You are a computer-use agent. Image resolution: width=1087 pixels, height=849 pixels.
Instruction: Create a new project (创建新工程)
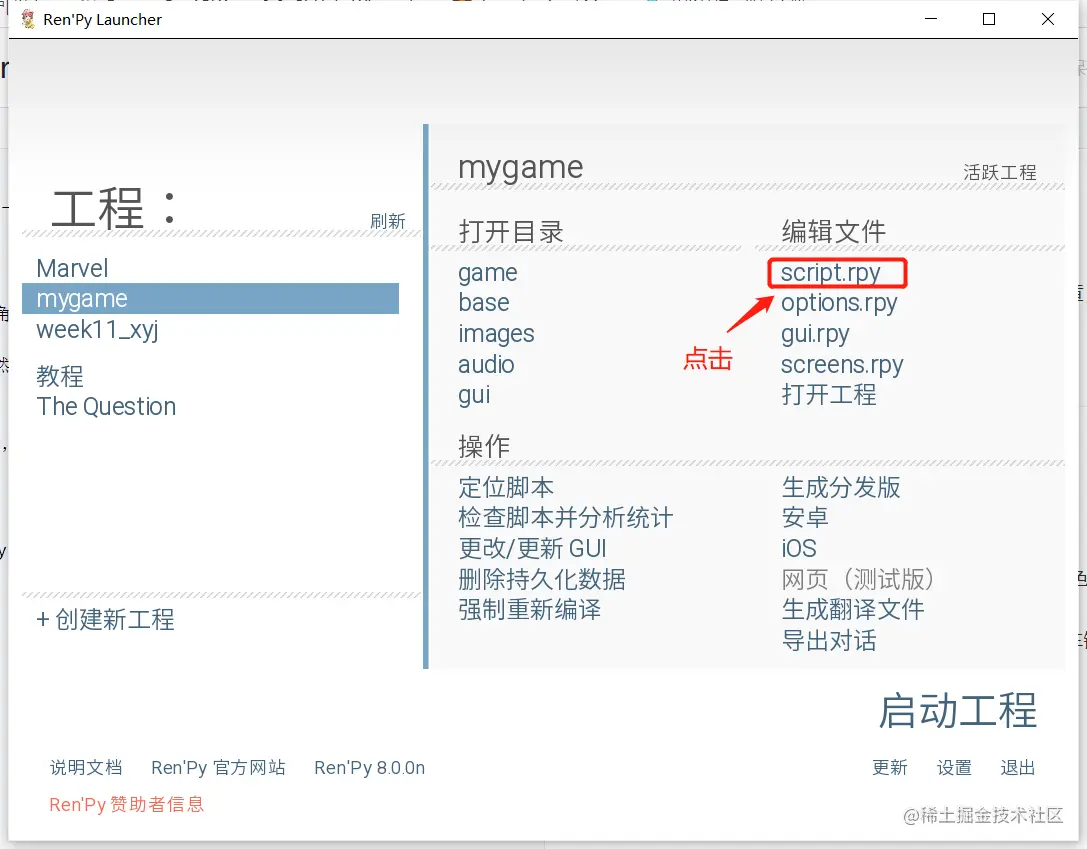coord(108,620)
